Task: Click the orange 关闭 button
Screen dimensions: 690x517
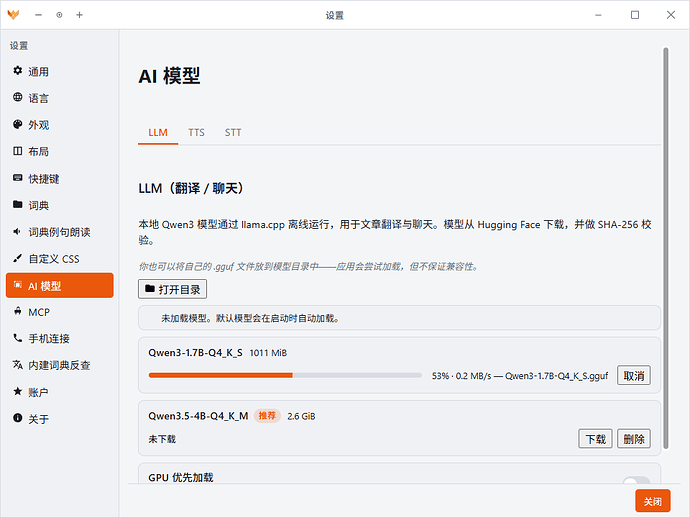Action: (653, 501)
